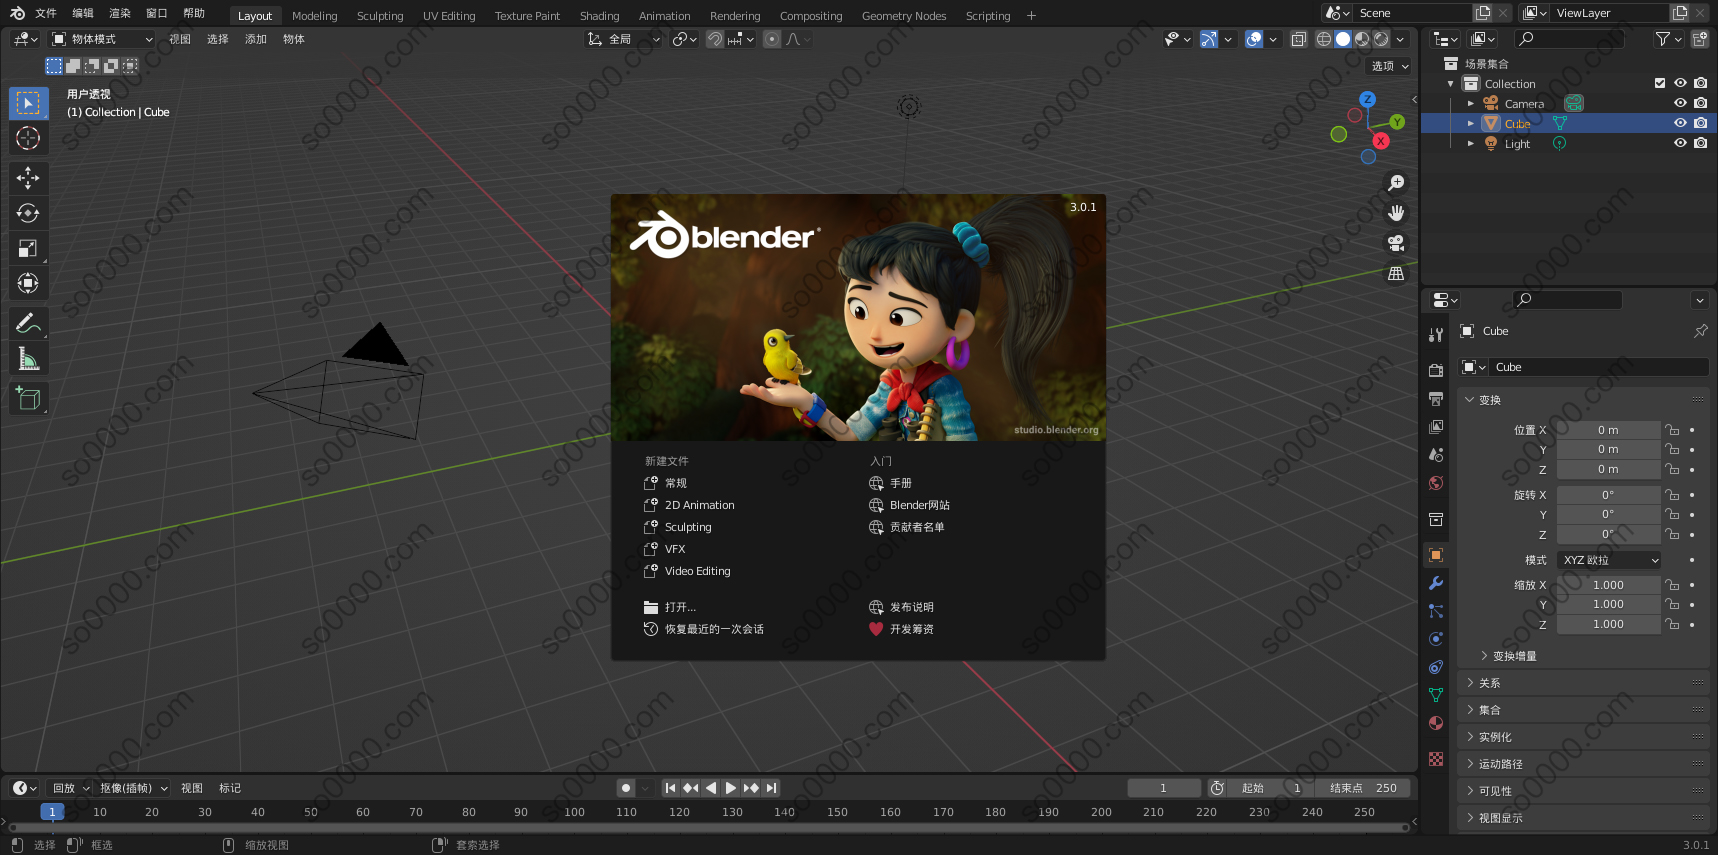Click the Location X value field

pyautogui.click(x=1608, y=430)
